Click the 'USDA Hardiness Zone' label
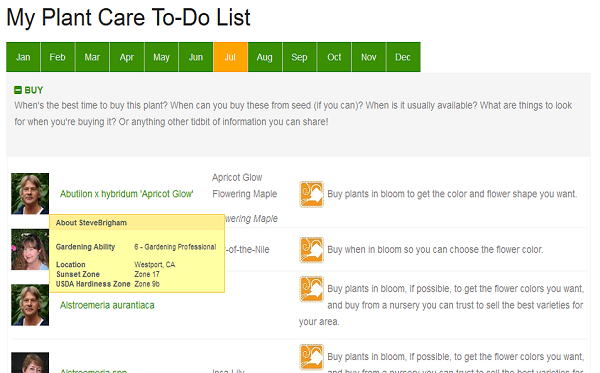The width and height of the screenshot is (600, 373). pos(93,284)
